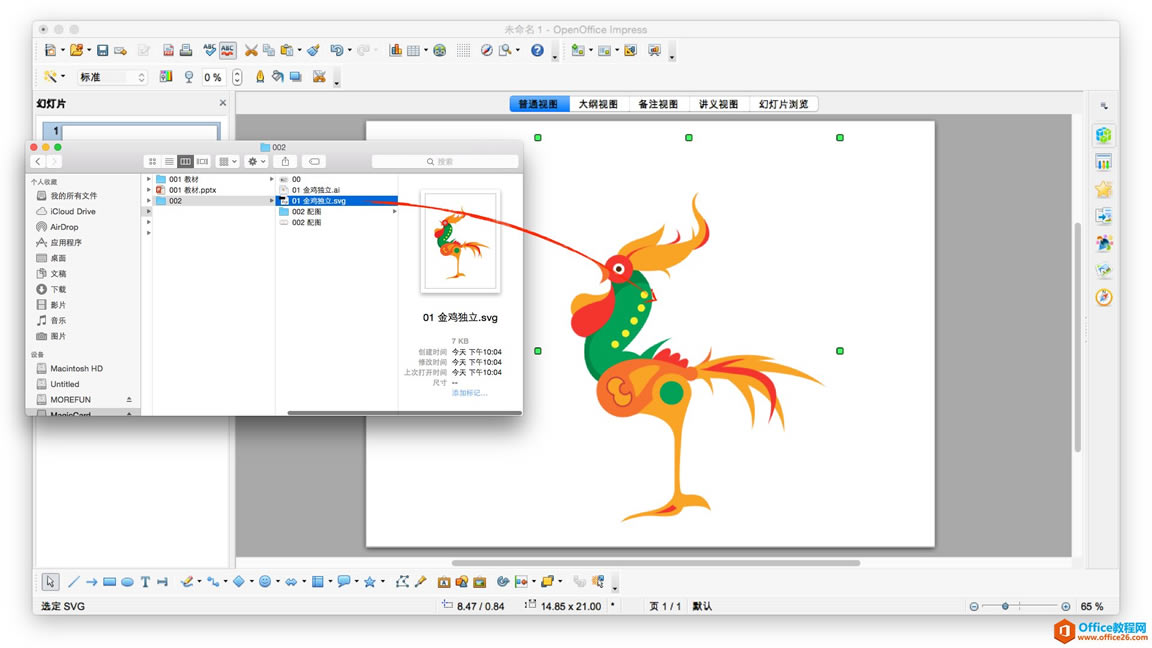The width and height of the screenshot is (1152, 648).
Task: Open the 标准 presentation style dropdown
Action: point(139,77)
